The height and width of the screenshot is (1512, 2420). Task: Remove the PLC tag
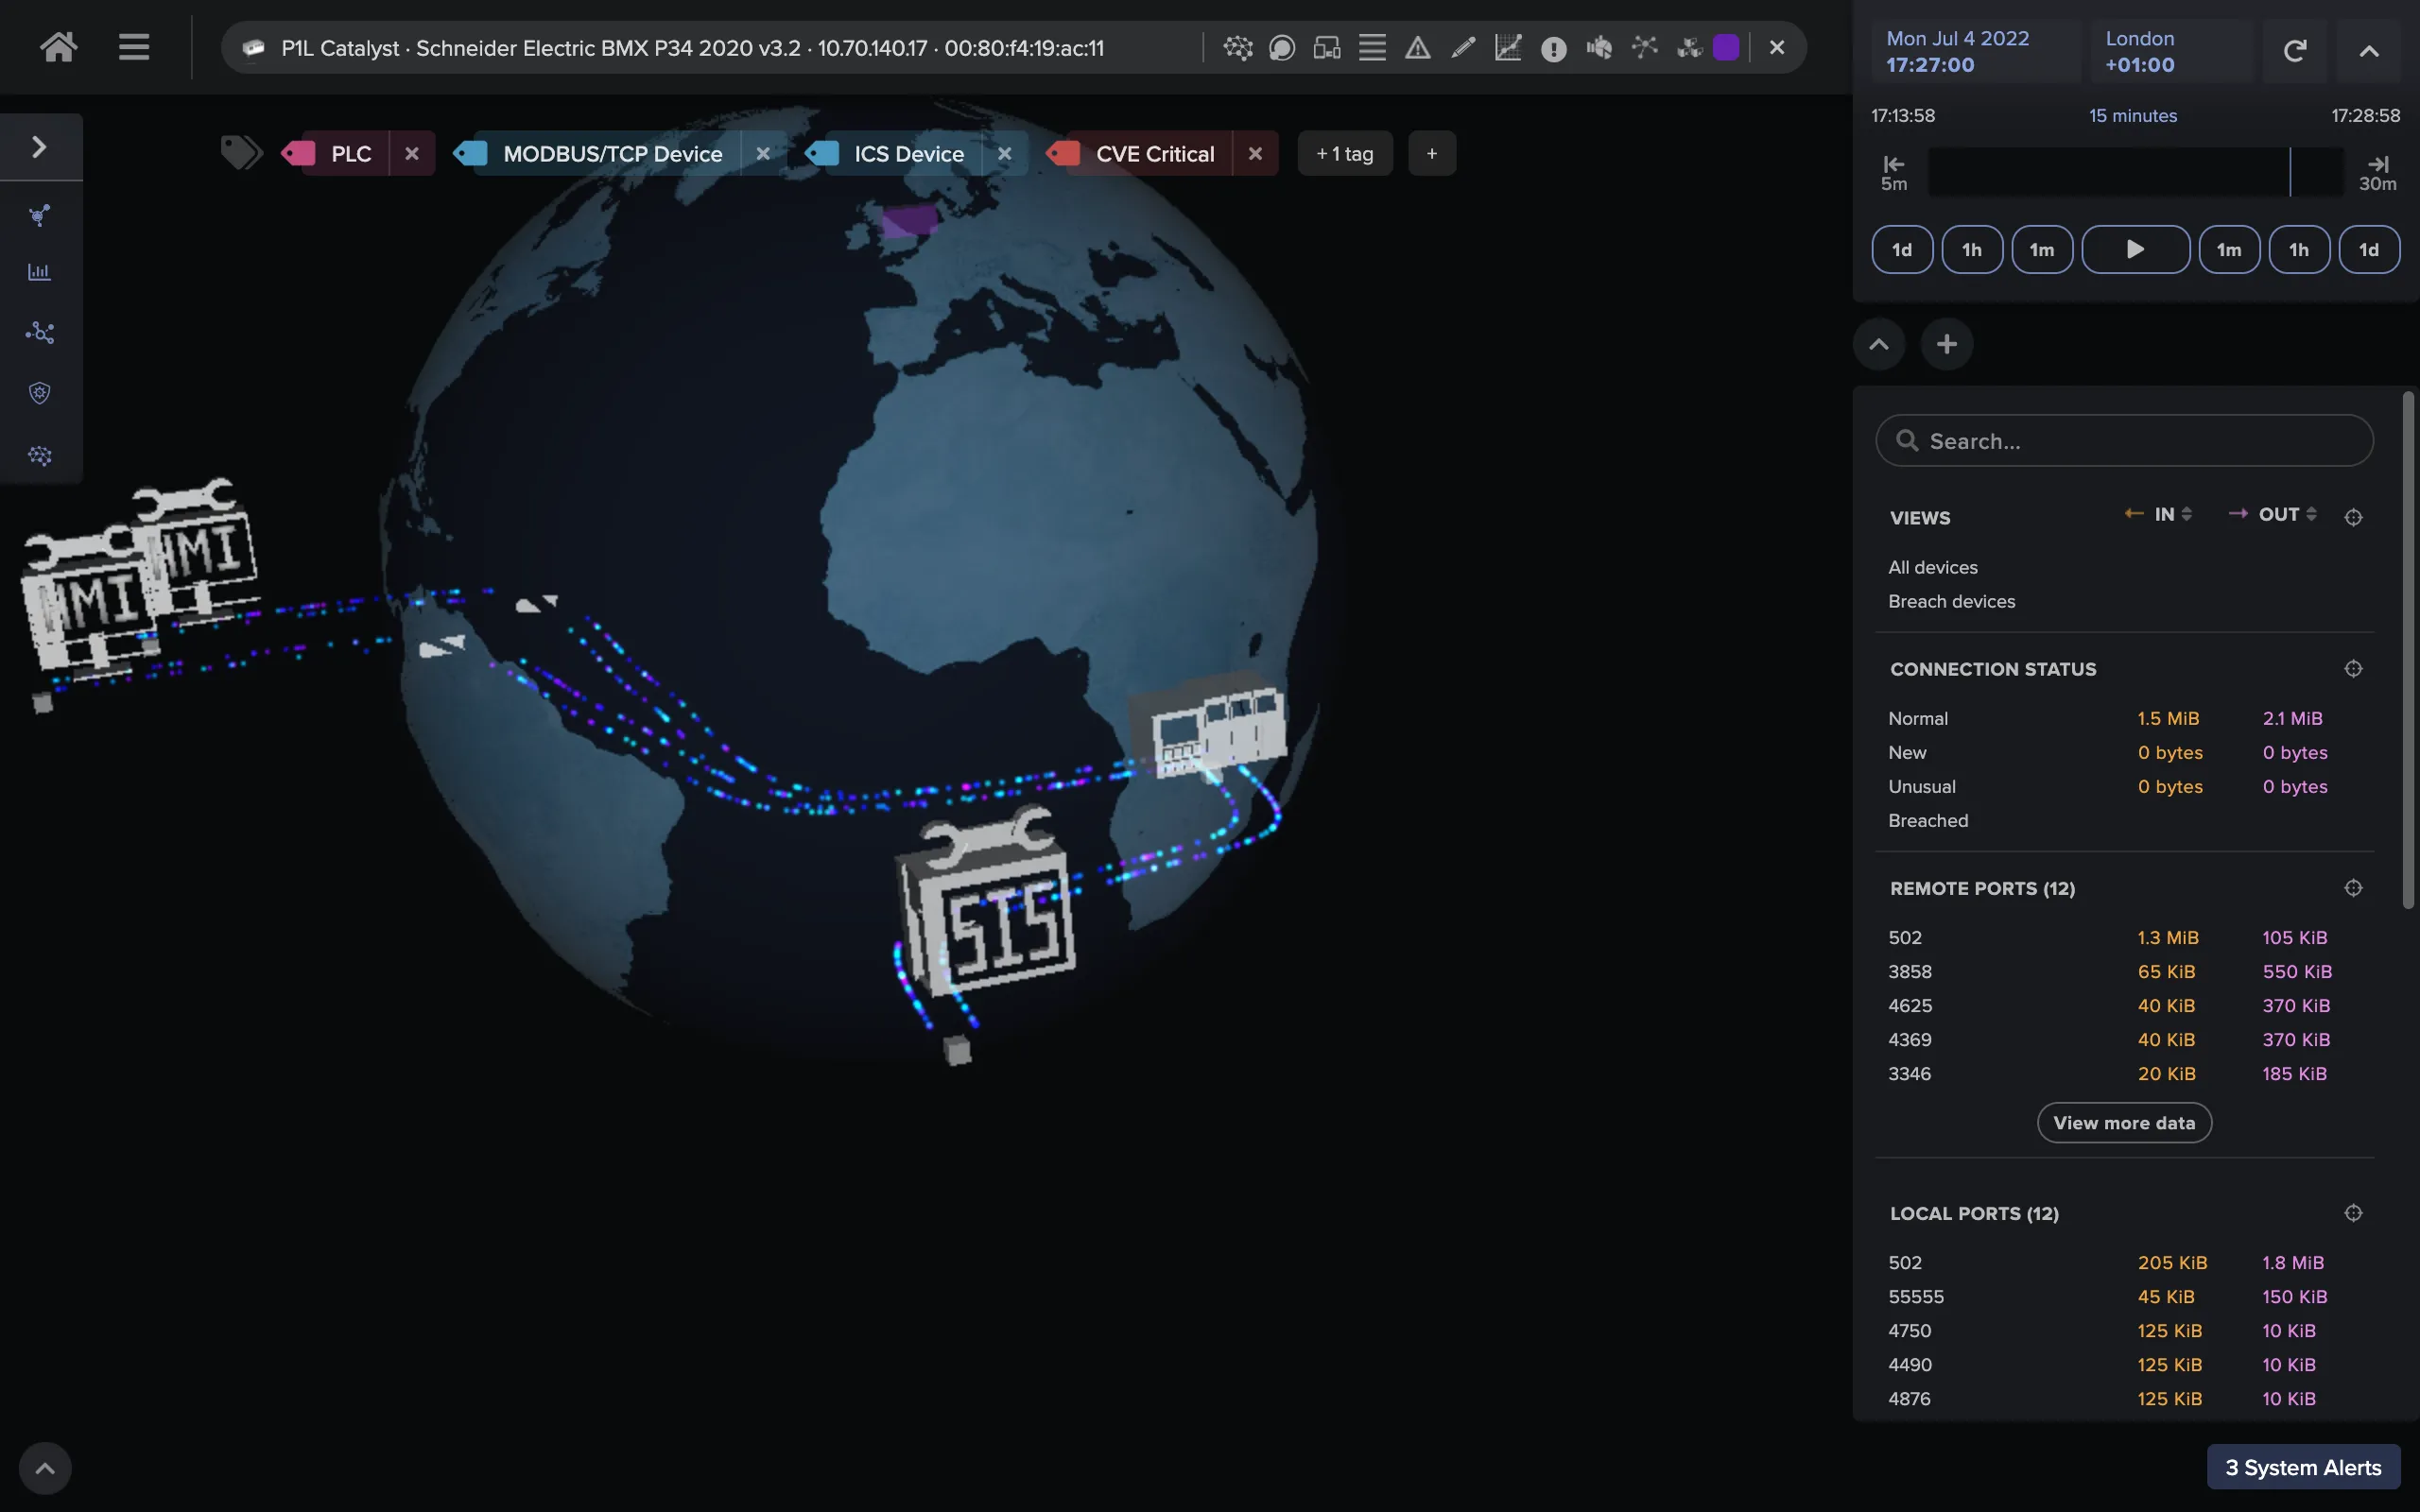click(x=411, y=154)
